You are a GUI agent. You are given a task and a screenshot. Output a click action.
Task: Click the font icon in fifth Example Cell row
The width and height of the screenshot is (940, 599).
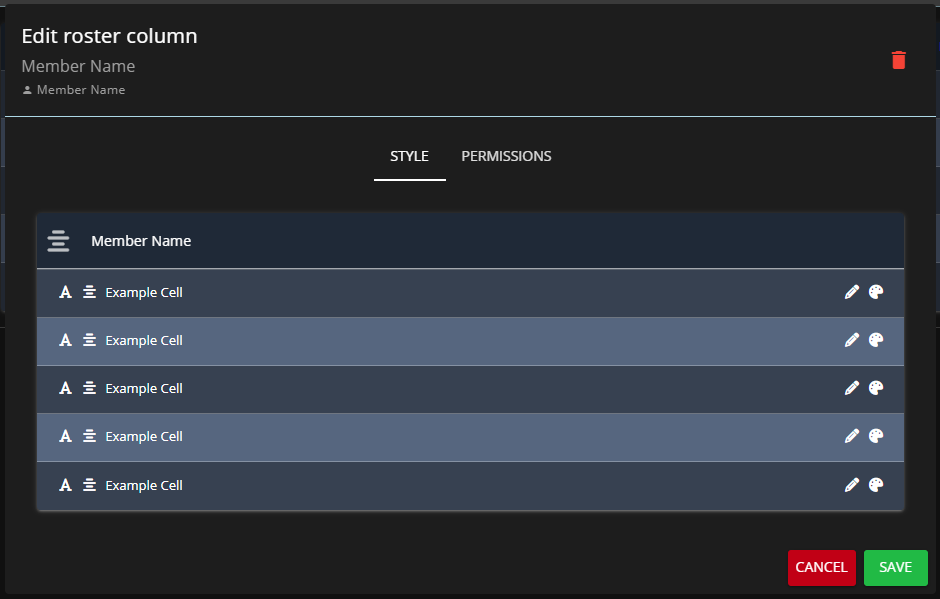[65, 485]
